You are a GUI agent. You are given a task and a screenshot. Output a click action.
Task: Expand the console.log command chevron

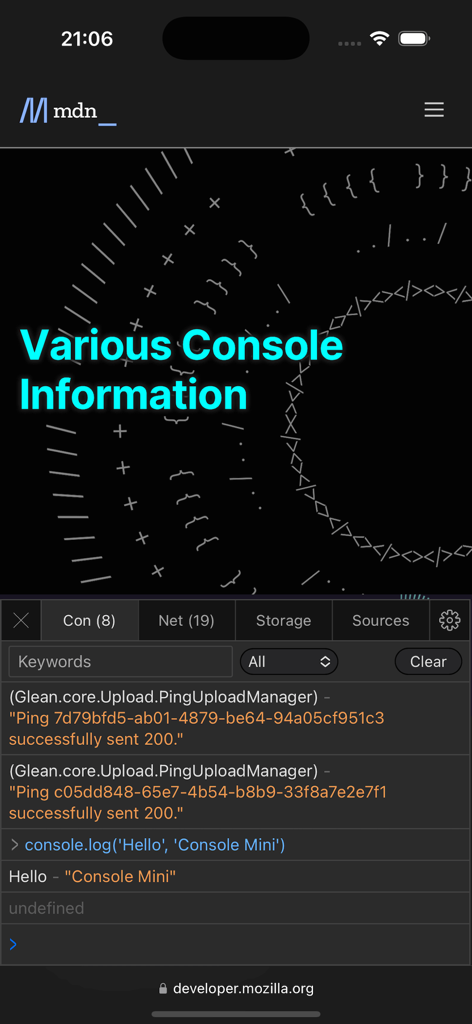14,845
